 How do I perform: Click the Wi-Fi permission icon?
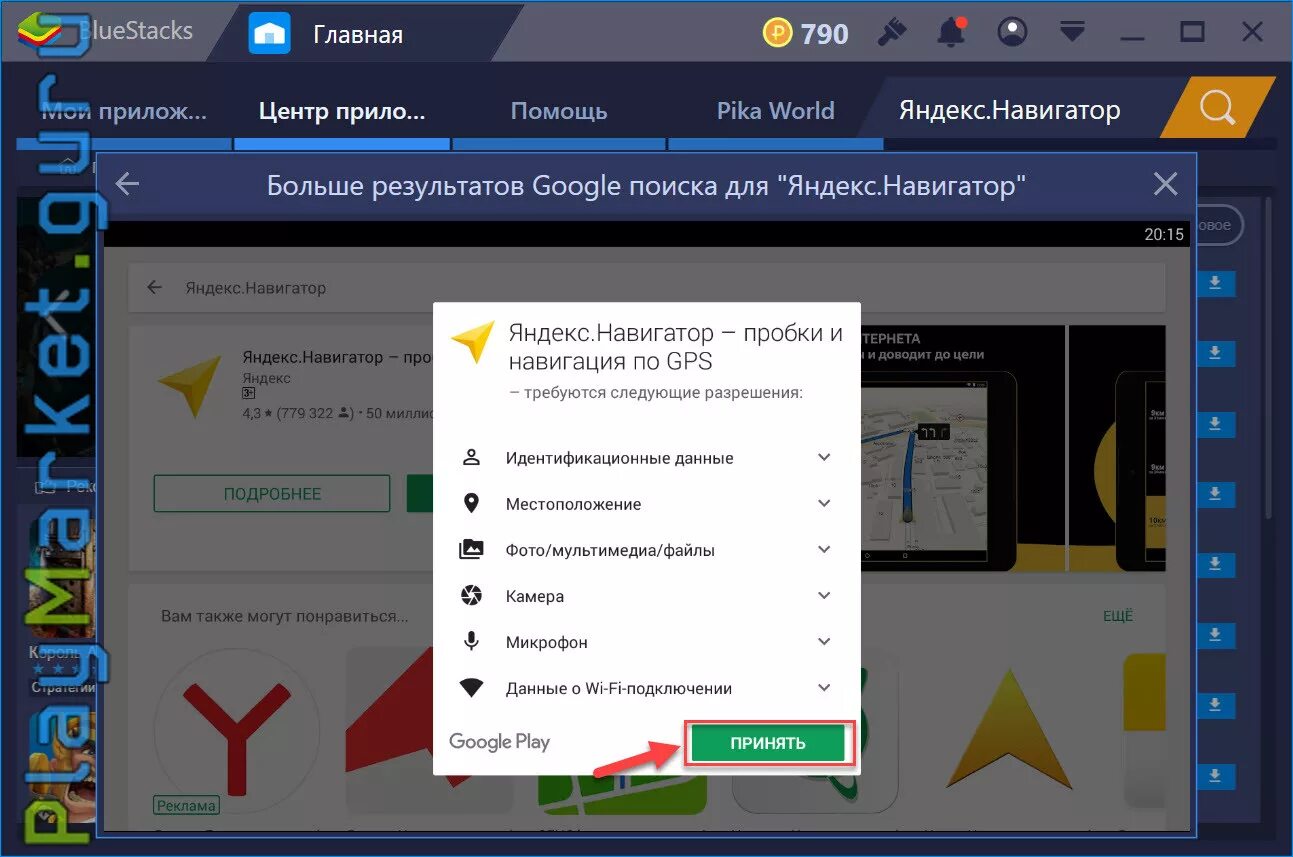point(471,687)
